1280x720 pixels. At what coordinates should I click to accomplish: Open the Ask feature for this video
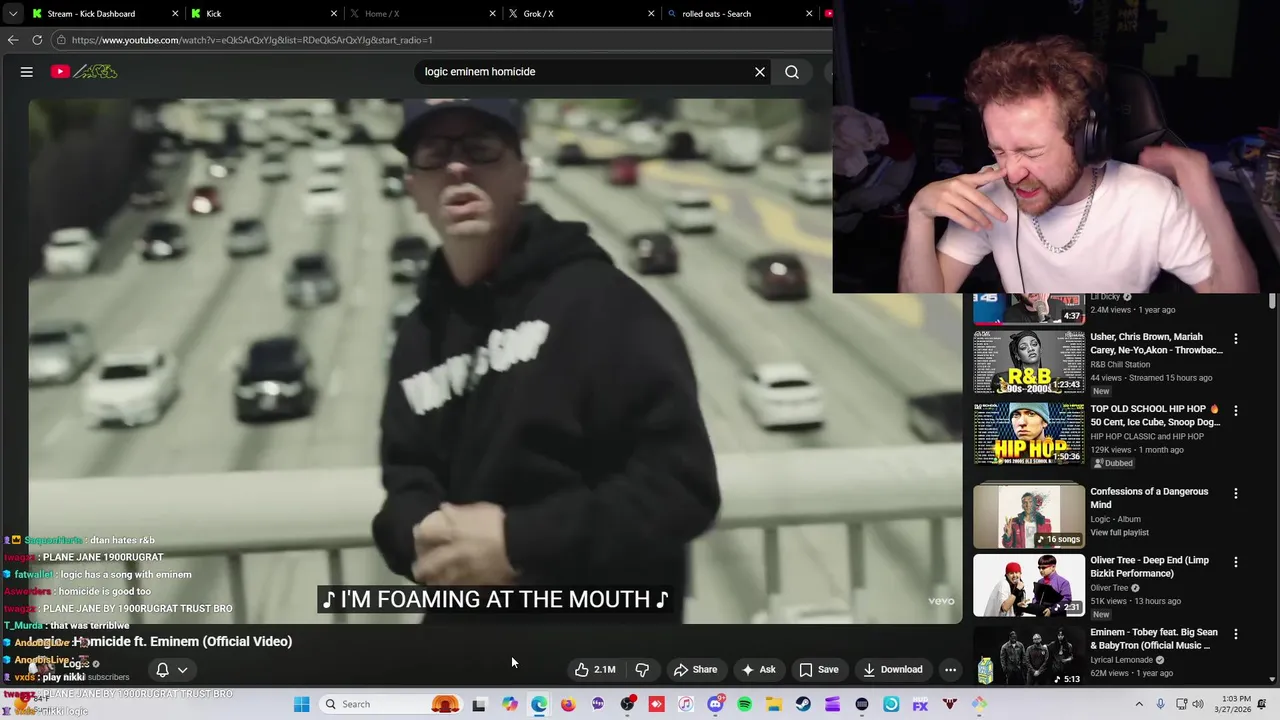pyautogui.click(x=758, y=670)
